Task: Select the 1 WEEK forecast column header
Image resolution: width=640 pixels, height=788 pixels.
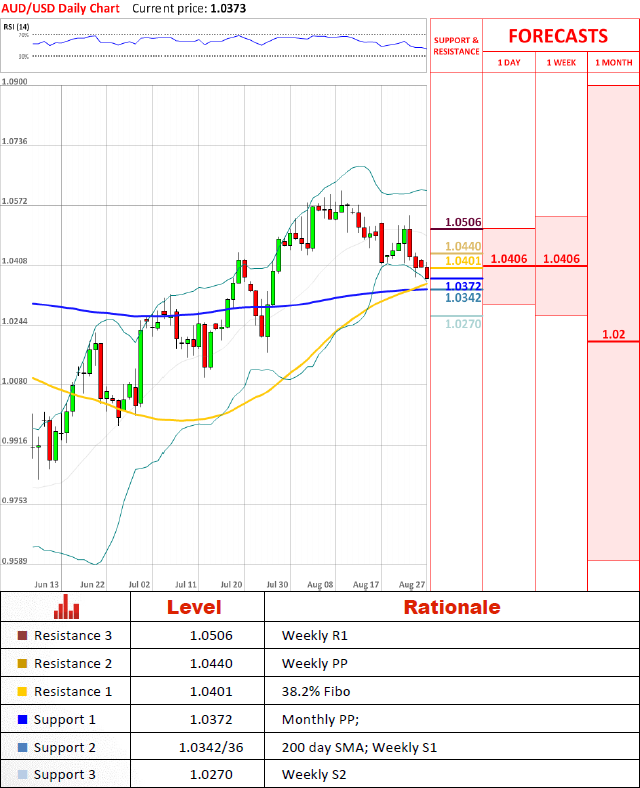Action: [561, 63]
